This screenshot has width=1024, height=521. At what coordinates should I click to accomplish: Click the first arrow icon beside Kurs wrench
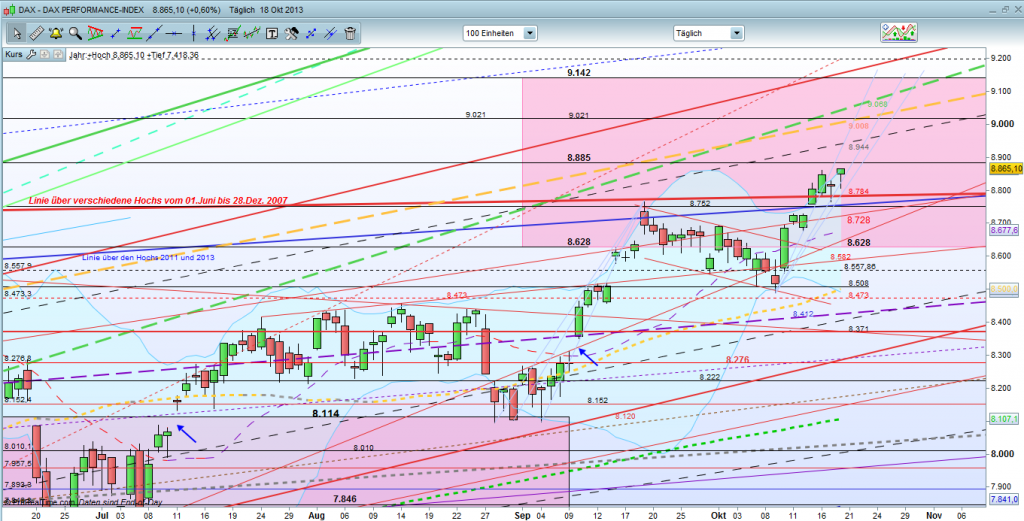pos(45,55)
